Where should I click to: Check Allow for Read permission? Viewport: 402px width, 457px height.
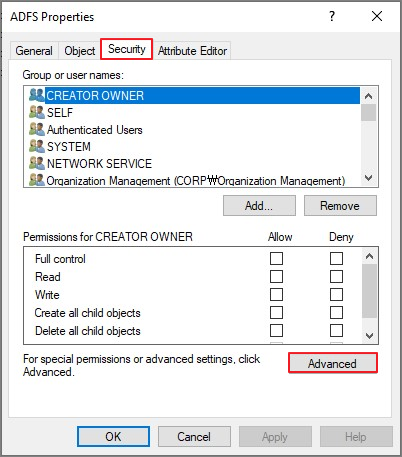276,277
